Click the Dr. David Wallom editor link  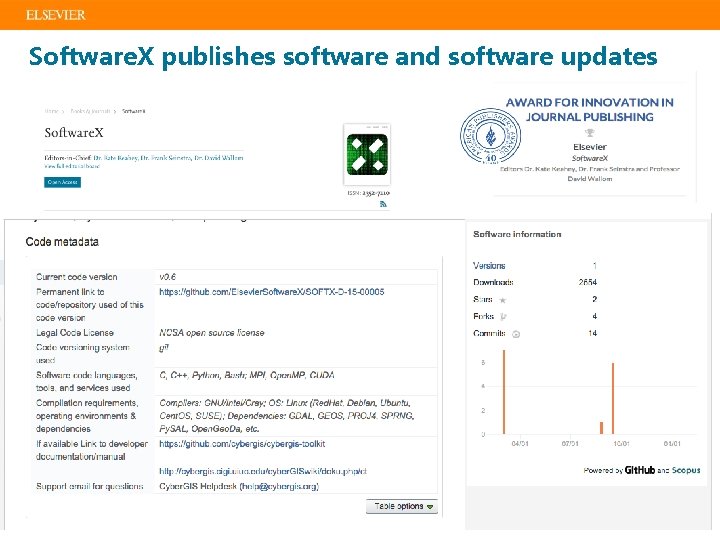click(219, 158)
